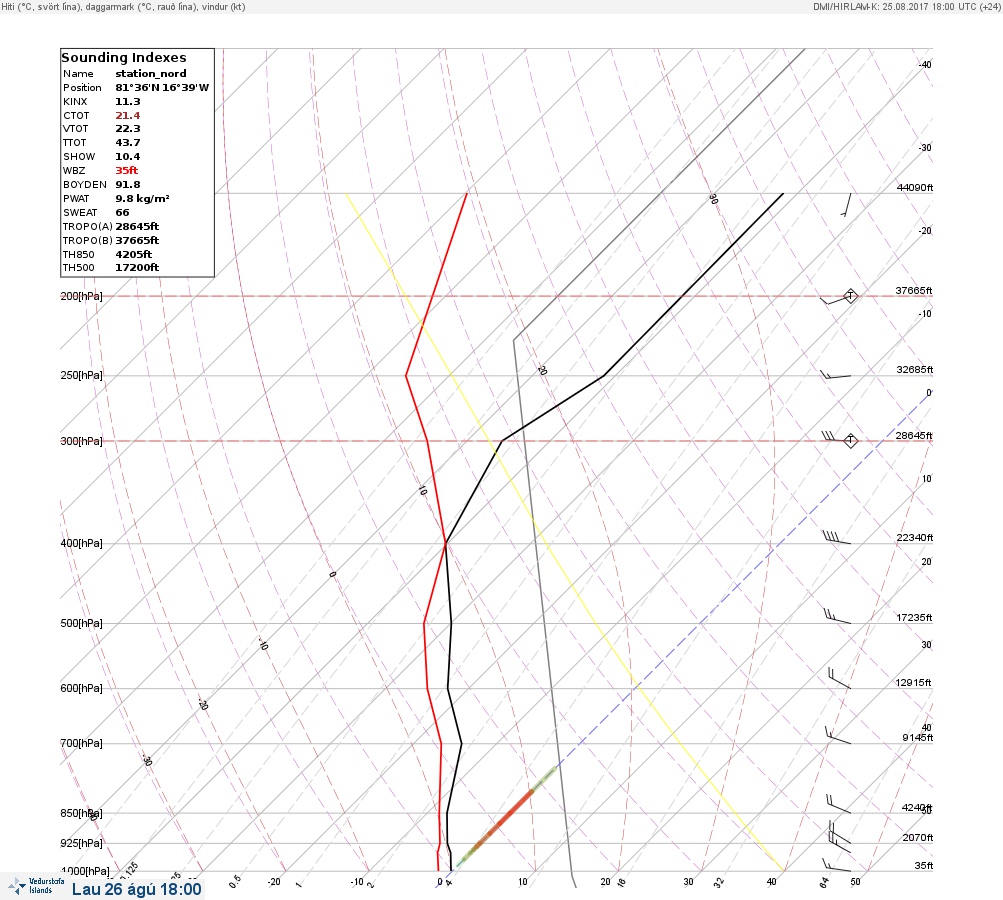Click the TROPO(A) value 28645ft

(x=137, y=226)
